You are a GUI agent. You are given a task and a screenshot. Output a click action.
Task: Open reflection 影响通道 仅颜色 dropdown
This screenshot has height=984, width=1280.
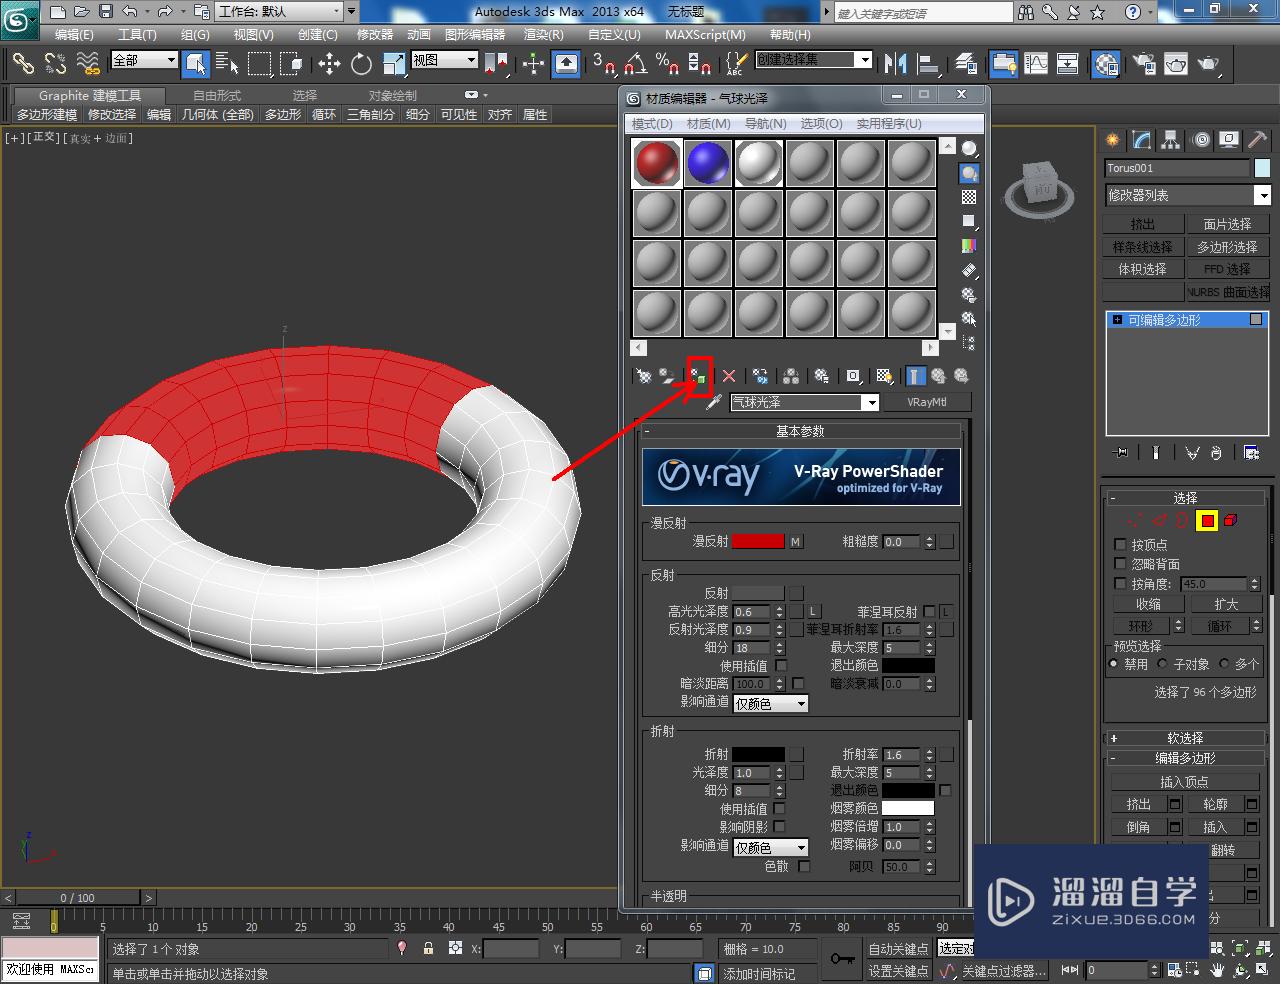pyautogui.click(x=770, y=703)
